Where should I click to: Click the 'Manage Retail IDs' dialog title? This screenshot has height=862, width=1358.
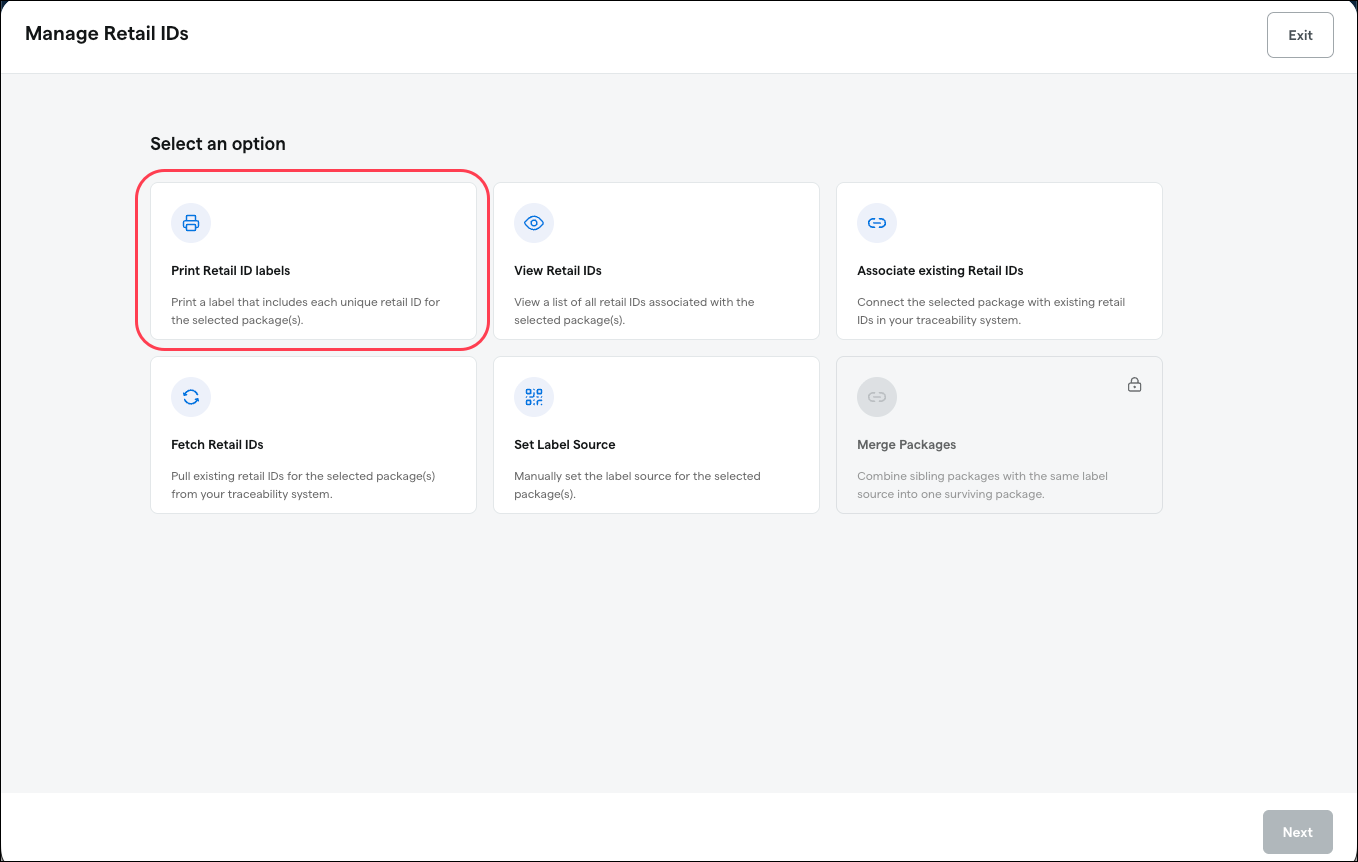coord(107,34)
